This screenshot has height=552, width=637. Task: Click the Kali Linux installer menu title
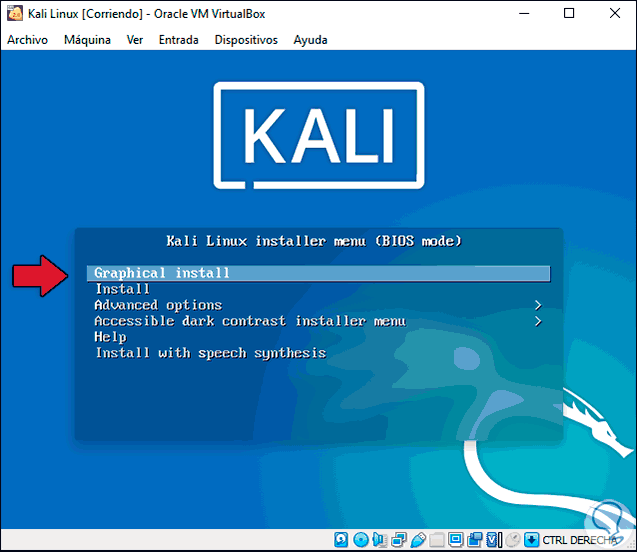pos(314,241)
